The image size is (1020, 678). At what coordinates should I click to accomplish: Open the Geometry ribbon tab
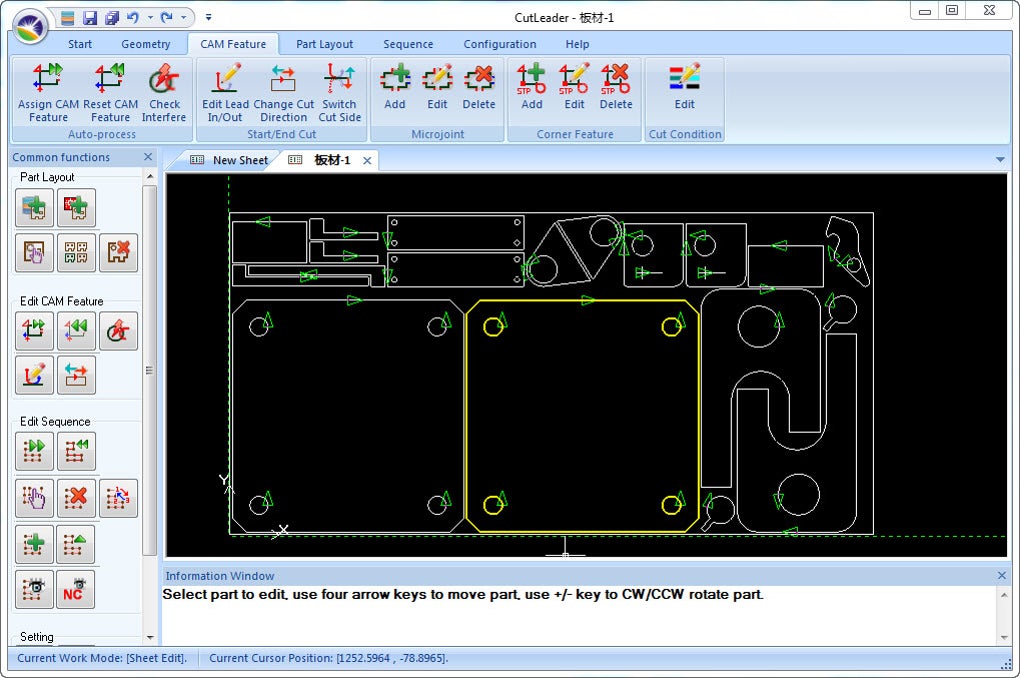(x=146, y=44)
